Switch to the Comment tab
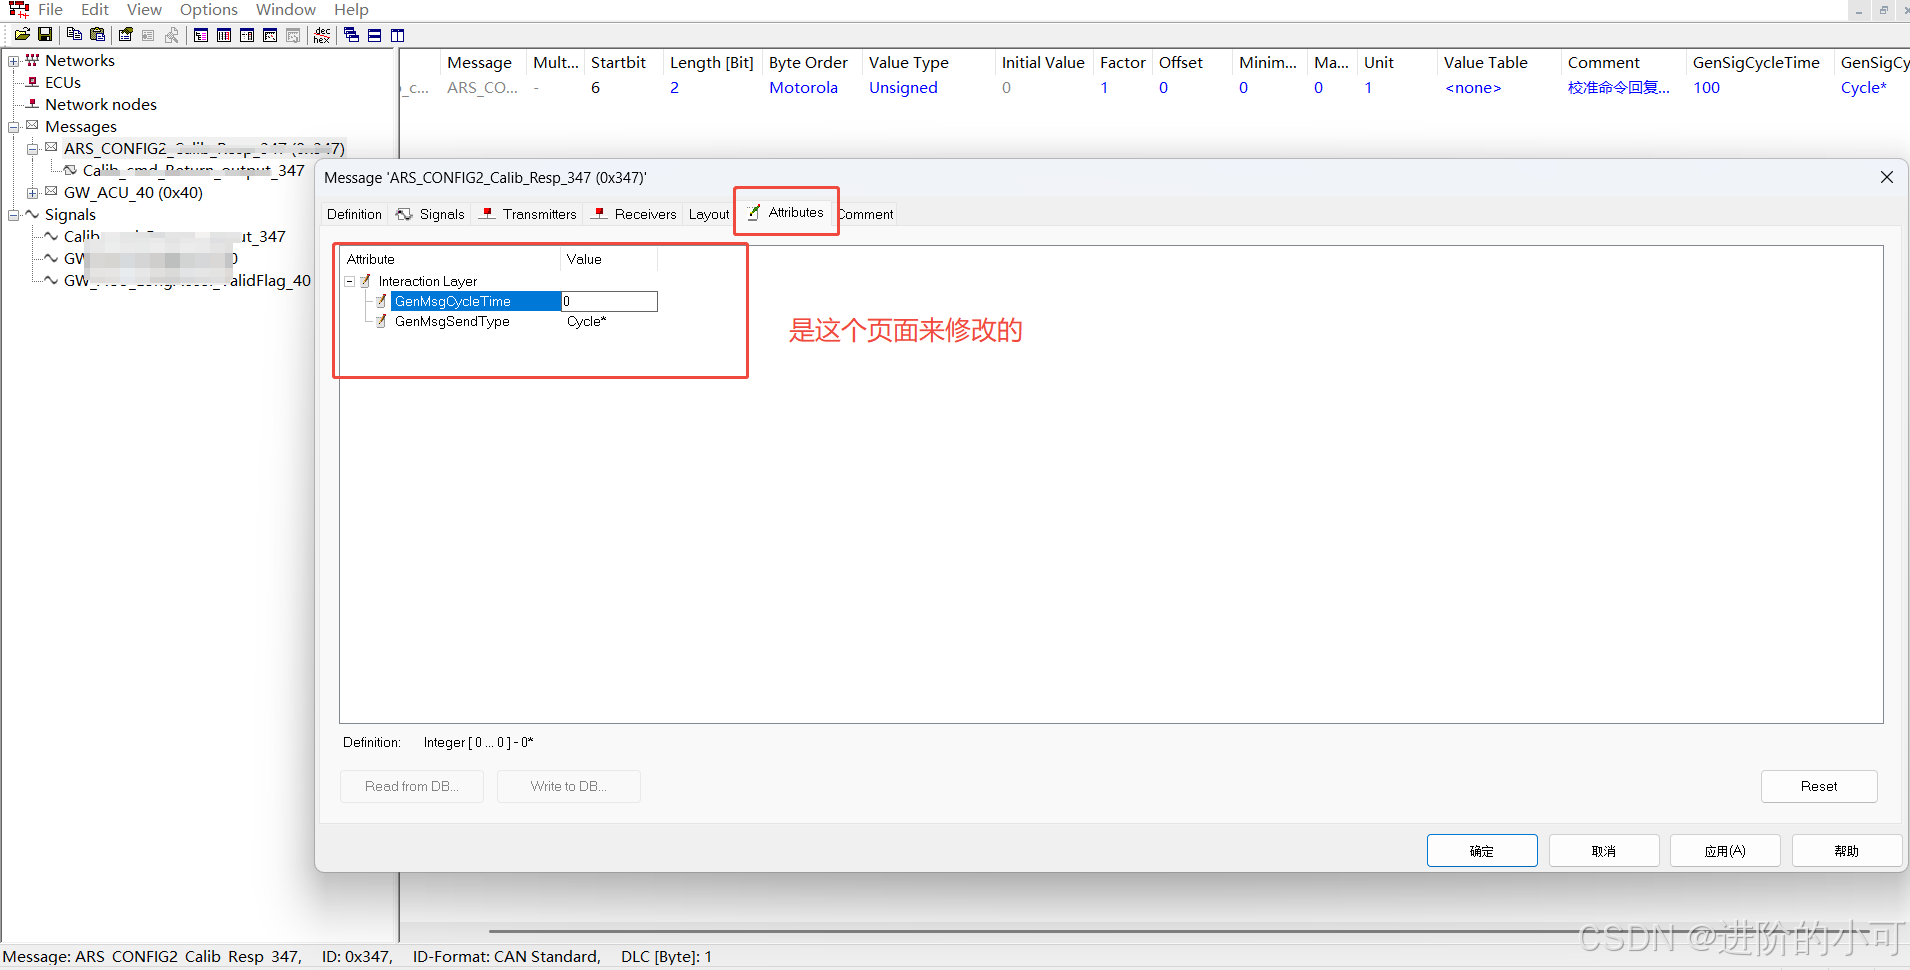This screenshot has height=970, width=1910. pyautogui.click(x=866, y=214)
